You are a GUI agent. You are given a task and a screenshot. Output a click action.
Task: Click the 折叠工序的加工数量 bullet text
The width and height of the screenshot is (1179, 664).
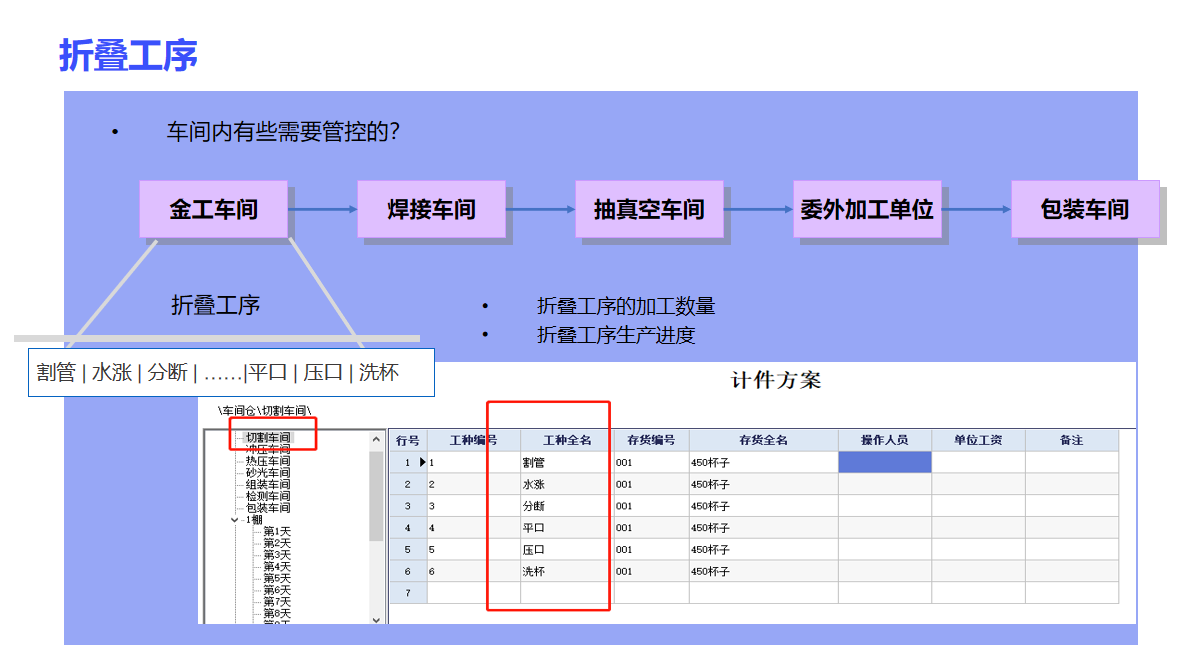click(x=626, y=306)
